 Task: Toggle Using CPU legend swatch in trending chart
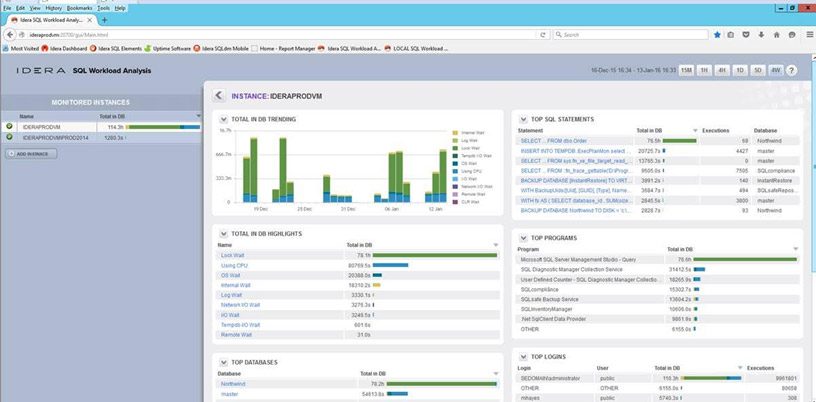coord(455,171)
